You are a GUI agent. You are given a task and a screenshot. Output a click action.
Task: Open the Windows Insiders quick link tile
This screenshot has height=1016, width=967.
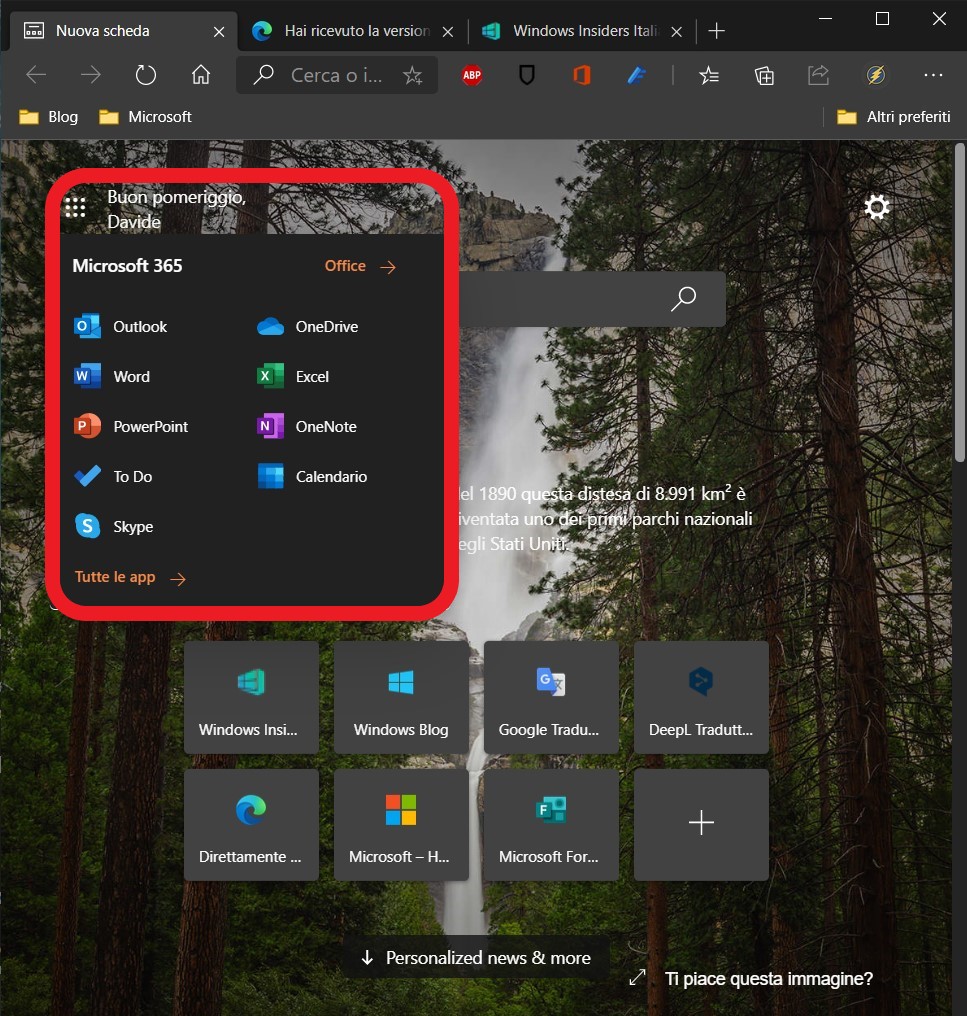tap(251, 697)
